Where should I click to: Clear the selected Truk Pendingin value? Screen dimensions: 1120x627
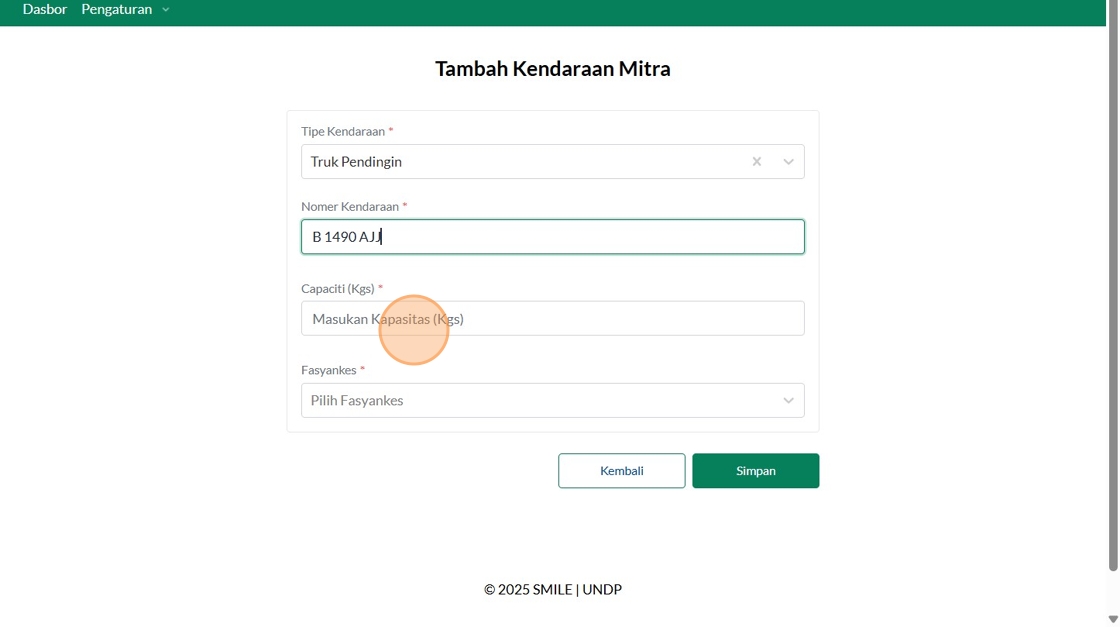click(x=757, y=162)
